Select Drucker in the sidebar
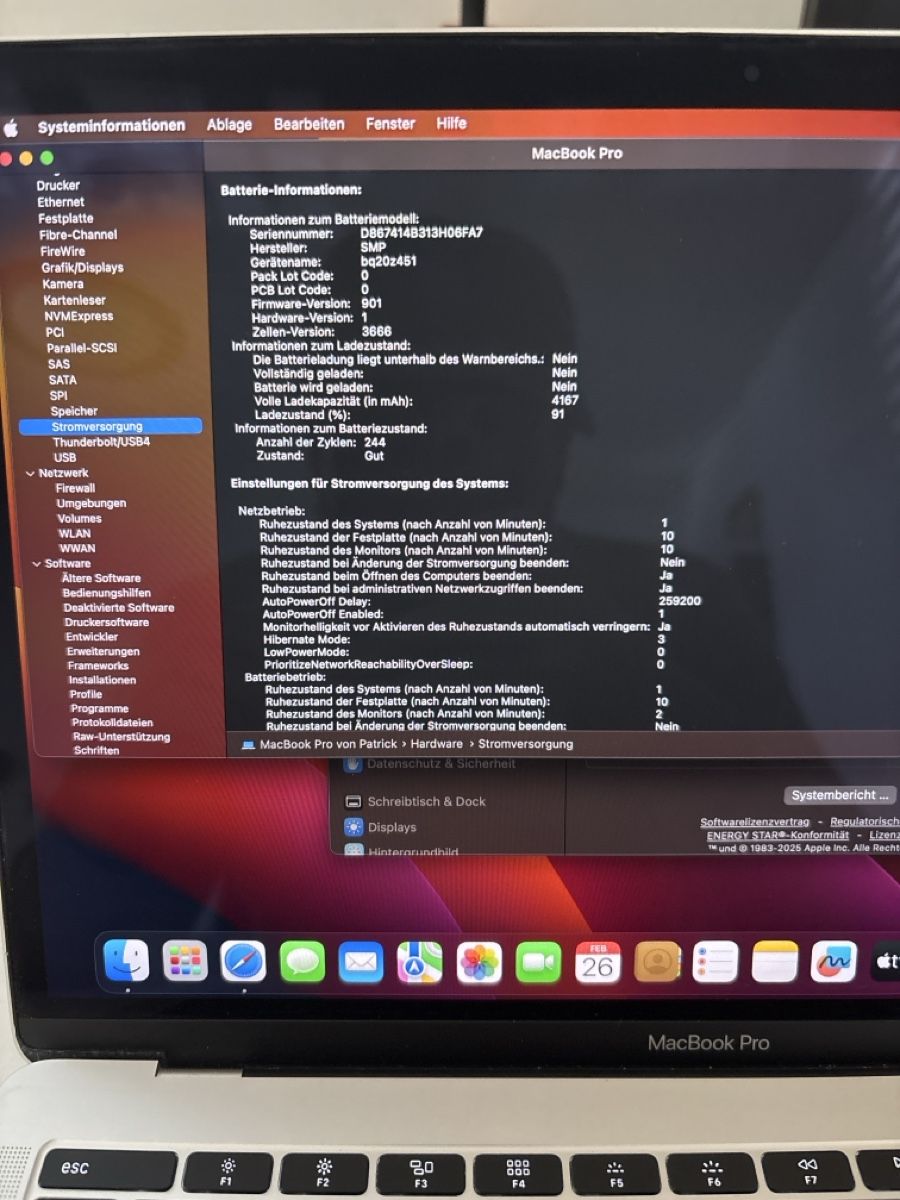Viewport: 900px width, 1200px height. pyautogui.click(x=58, y=185)
